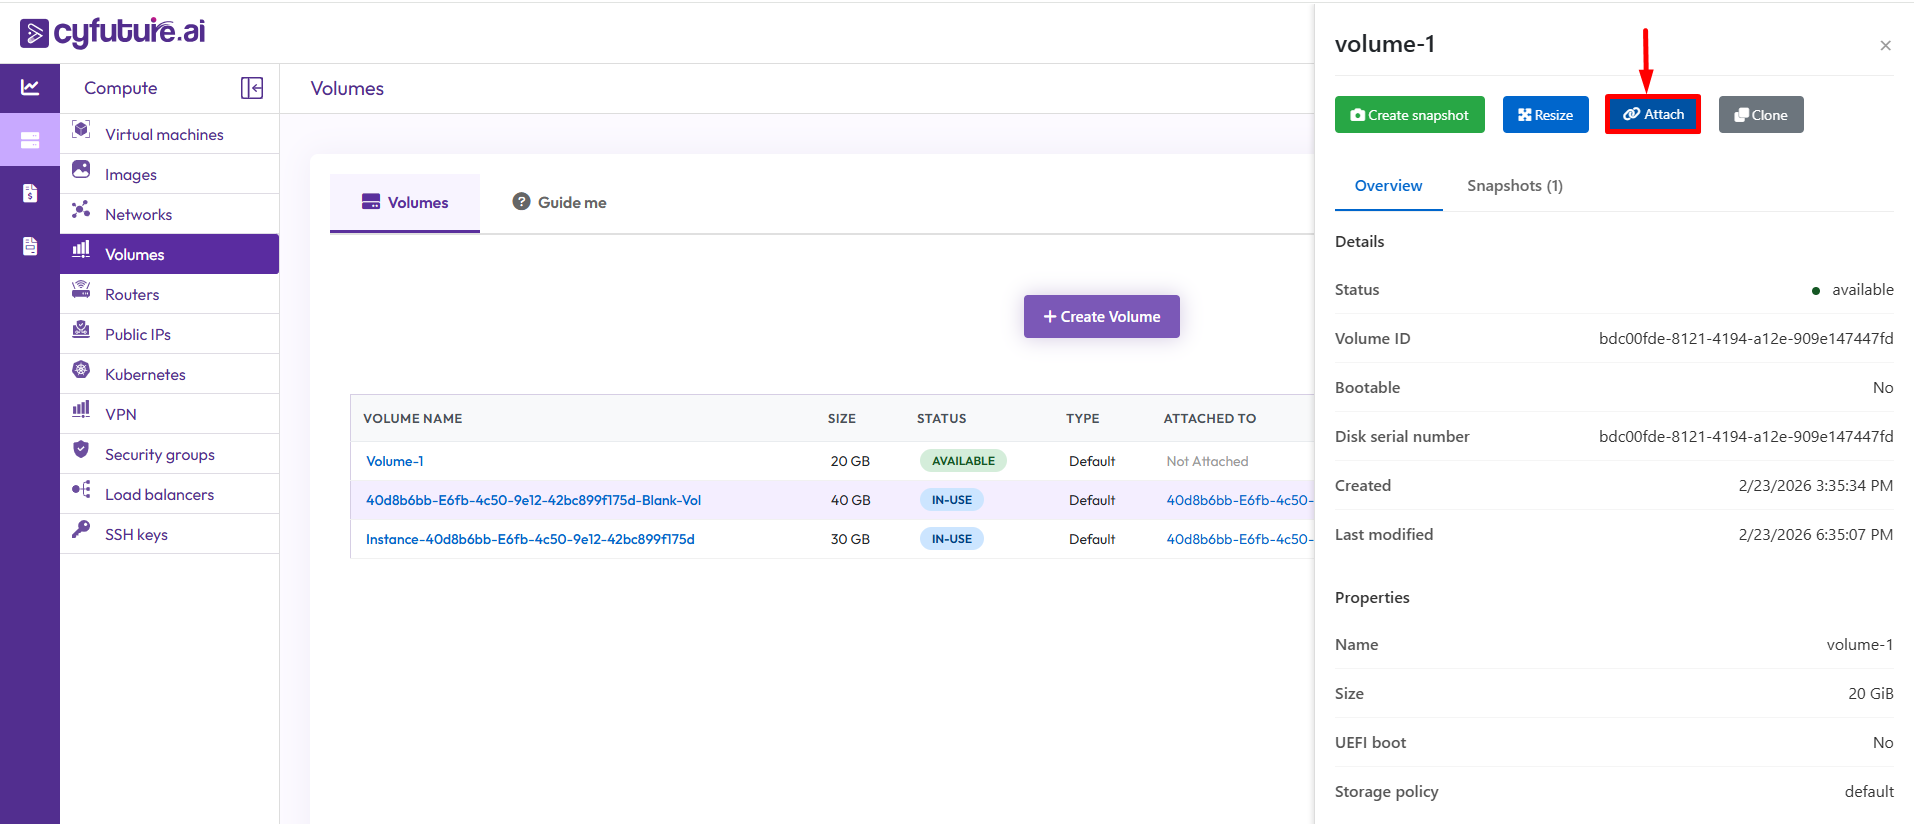The width and height of the screenshot is (1914, 824).
Task: Click the SSH keys key icon
Action: [81, 529]
